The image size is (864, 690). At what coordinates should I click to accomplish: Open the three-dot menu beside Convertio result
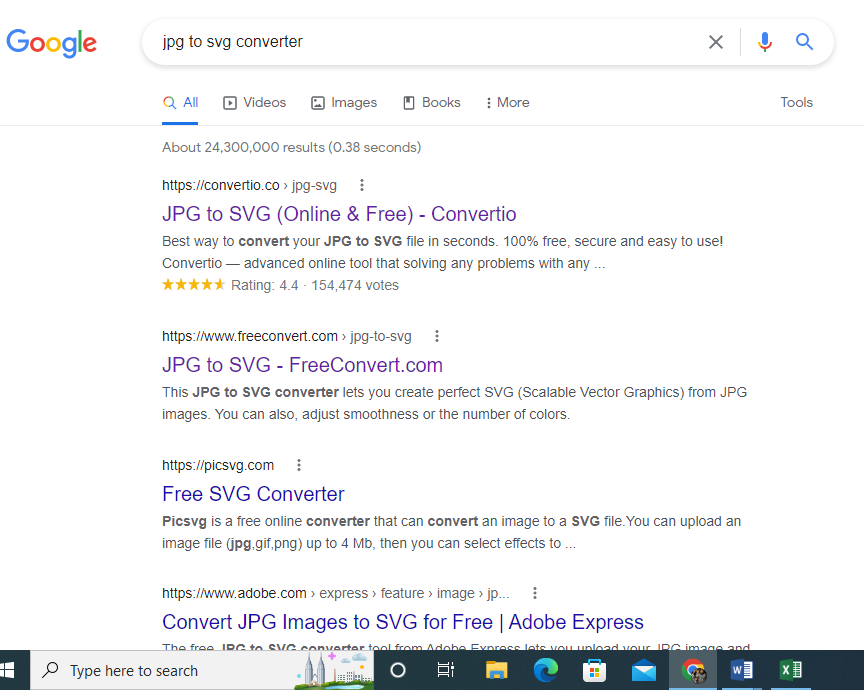[x=361, y=185]
